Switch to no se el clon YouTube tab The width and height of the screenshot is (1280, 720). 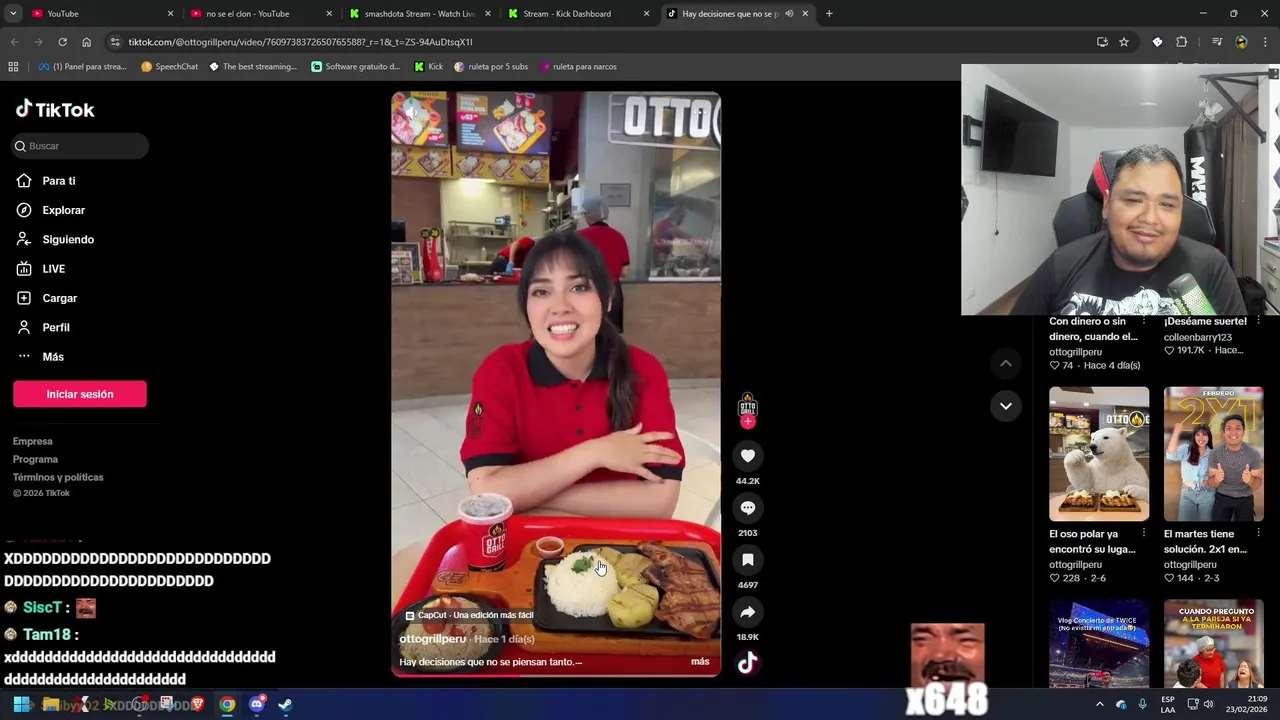pyautogui.click(x=260, y=13)
